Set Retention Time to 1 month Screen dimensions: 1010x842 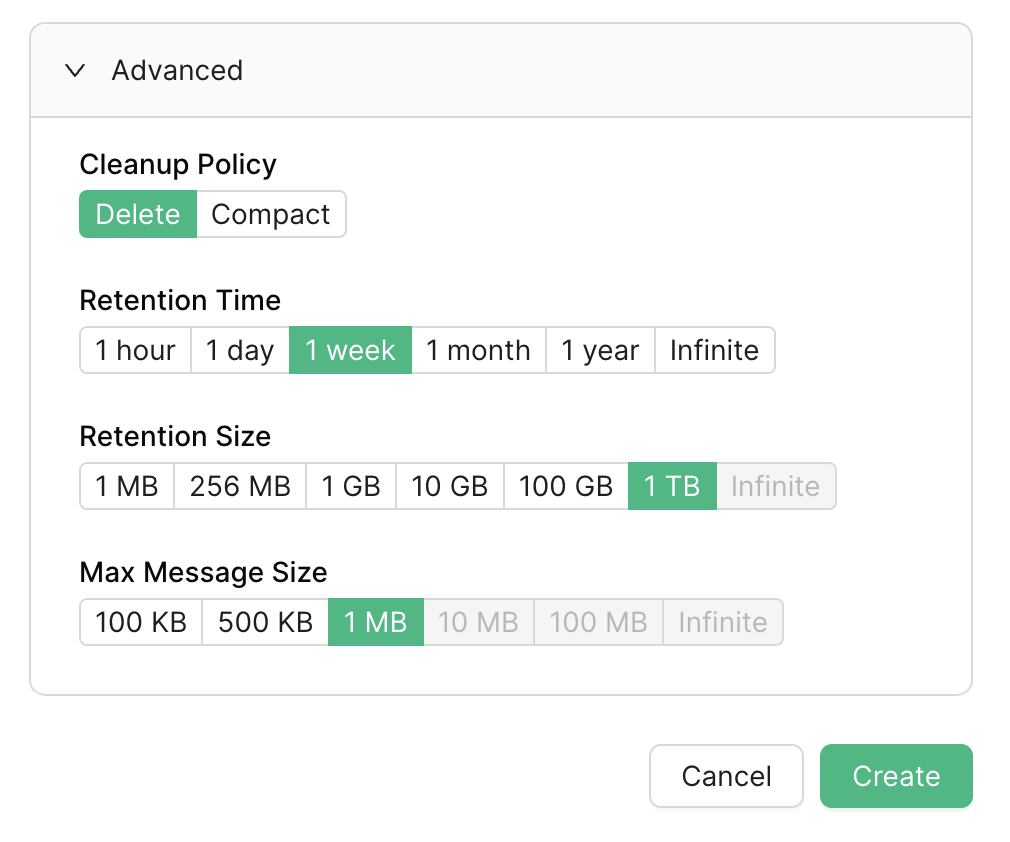pos(478,350)
